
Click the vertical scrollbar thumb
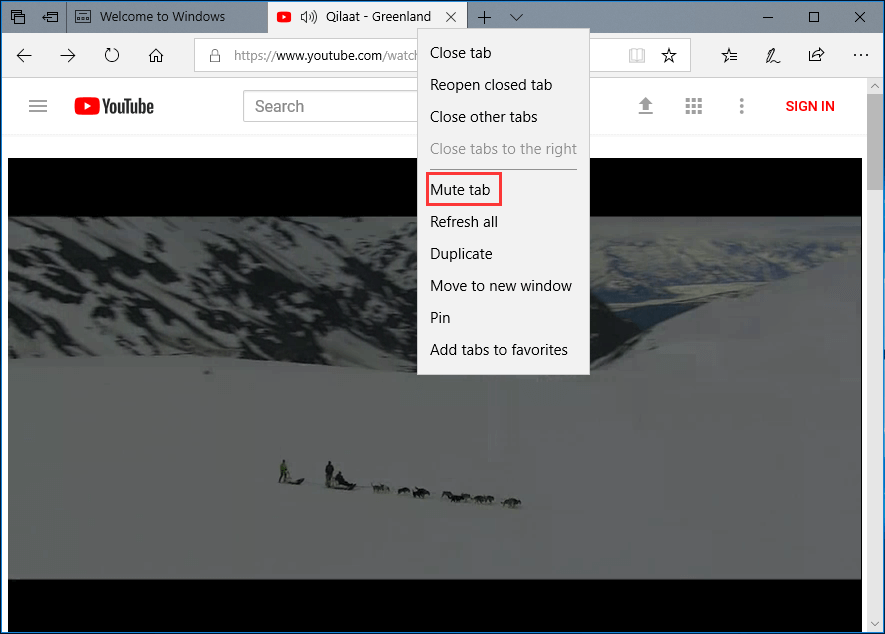coord(875,143)
